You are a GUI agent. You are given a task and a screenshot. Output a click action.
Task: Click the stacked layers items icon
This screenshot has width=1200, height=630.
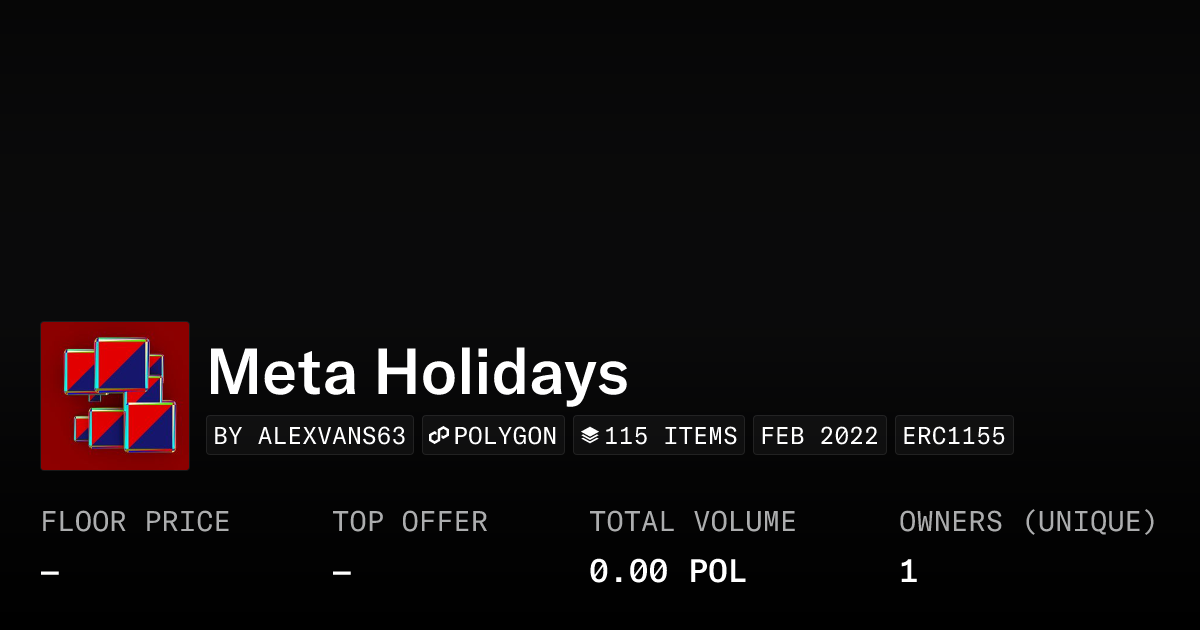(590, 436)
